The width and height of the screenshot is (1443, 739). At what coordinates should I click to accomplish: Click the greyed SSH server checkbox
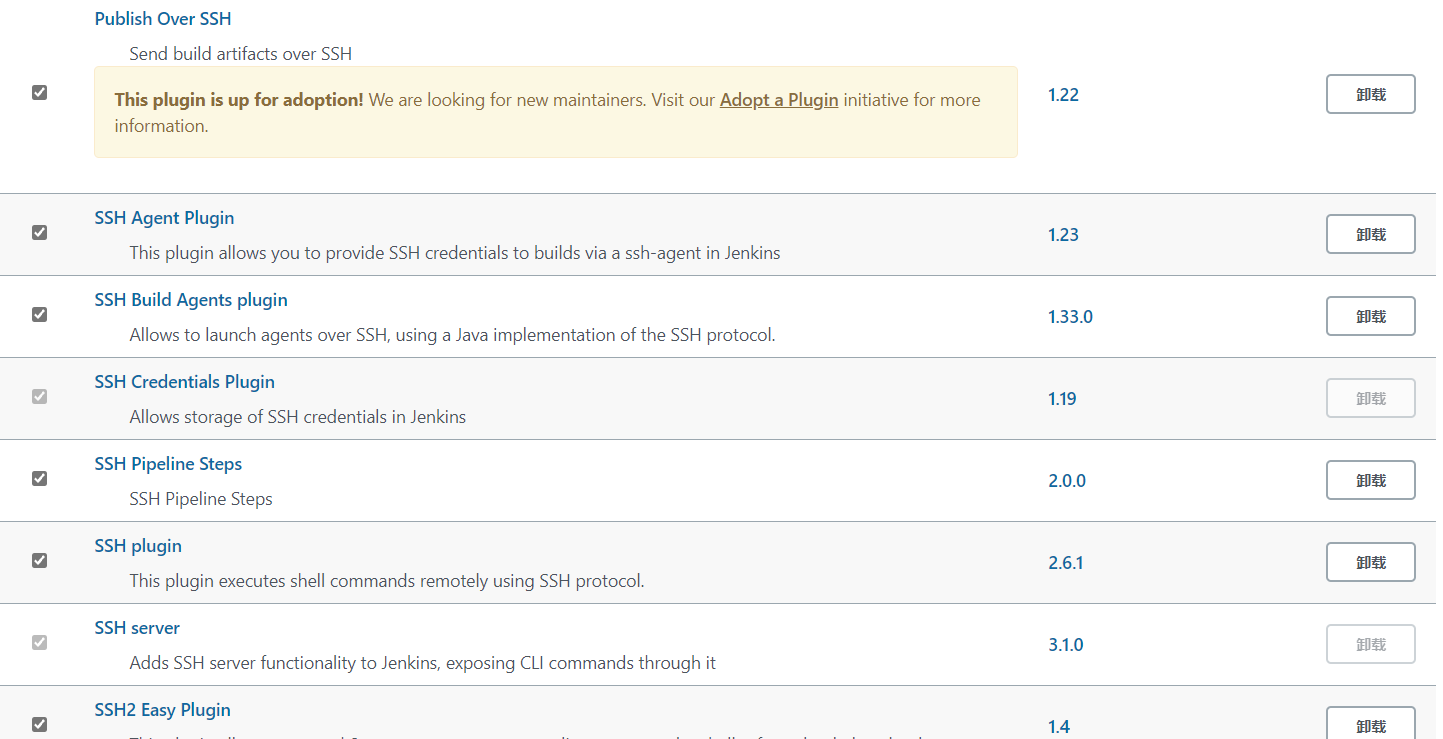click(x=39, y=643)
